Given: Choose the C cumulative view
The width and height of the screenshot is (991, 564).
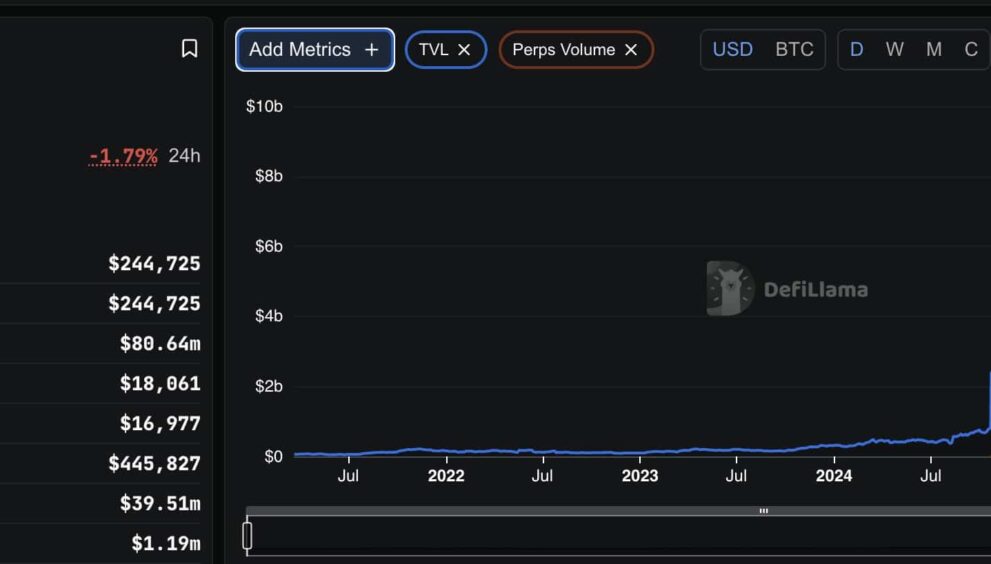Looking at the screenshot, I should tap(970, 50).
